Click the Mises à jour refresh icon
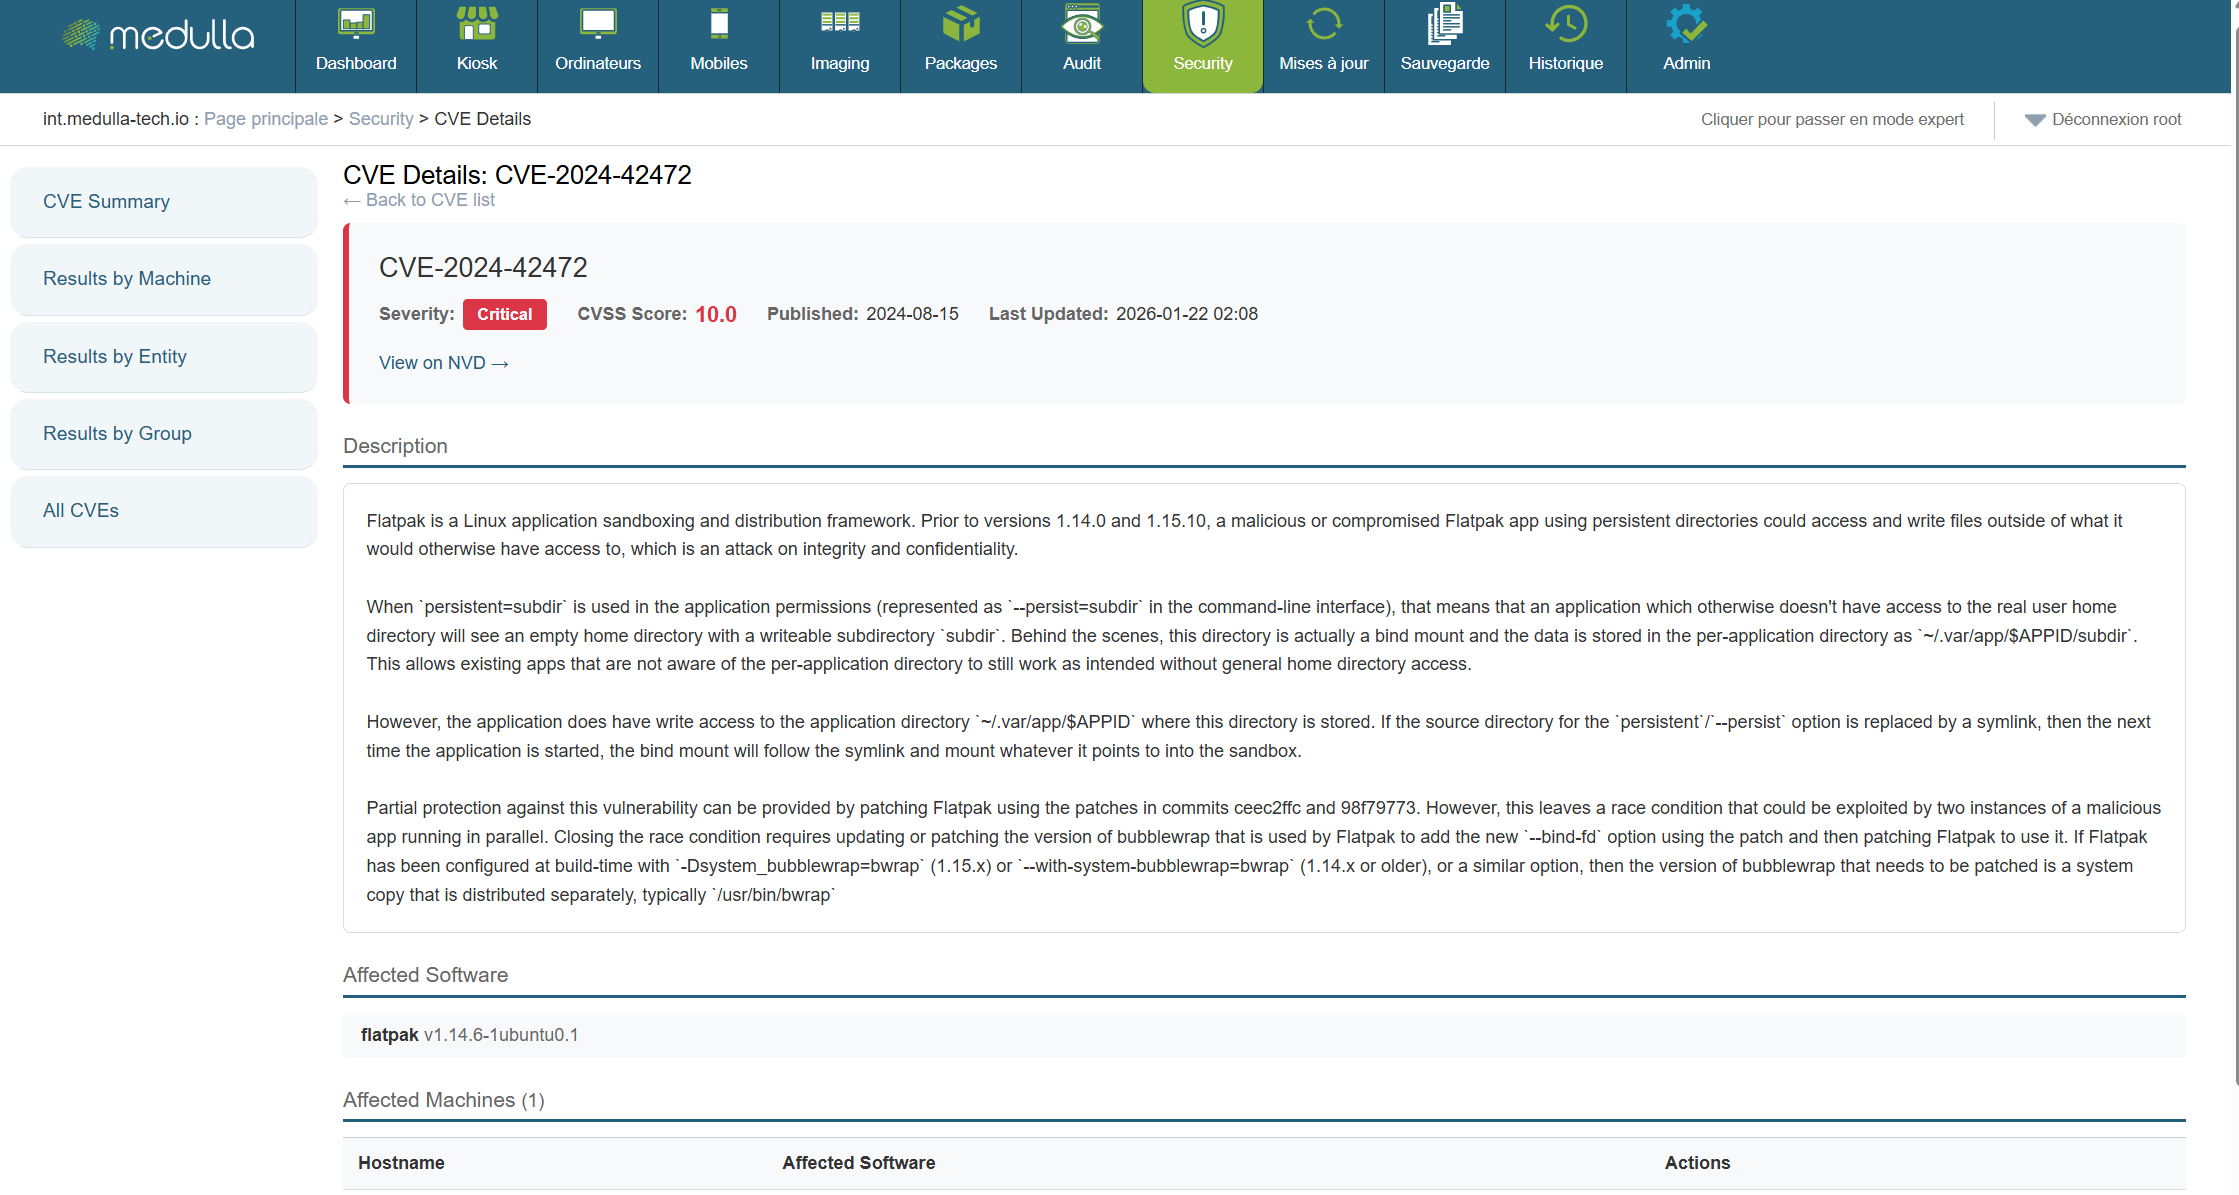The width and height of the screenshot is (2239, 1195). point(1323,24)
